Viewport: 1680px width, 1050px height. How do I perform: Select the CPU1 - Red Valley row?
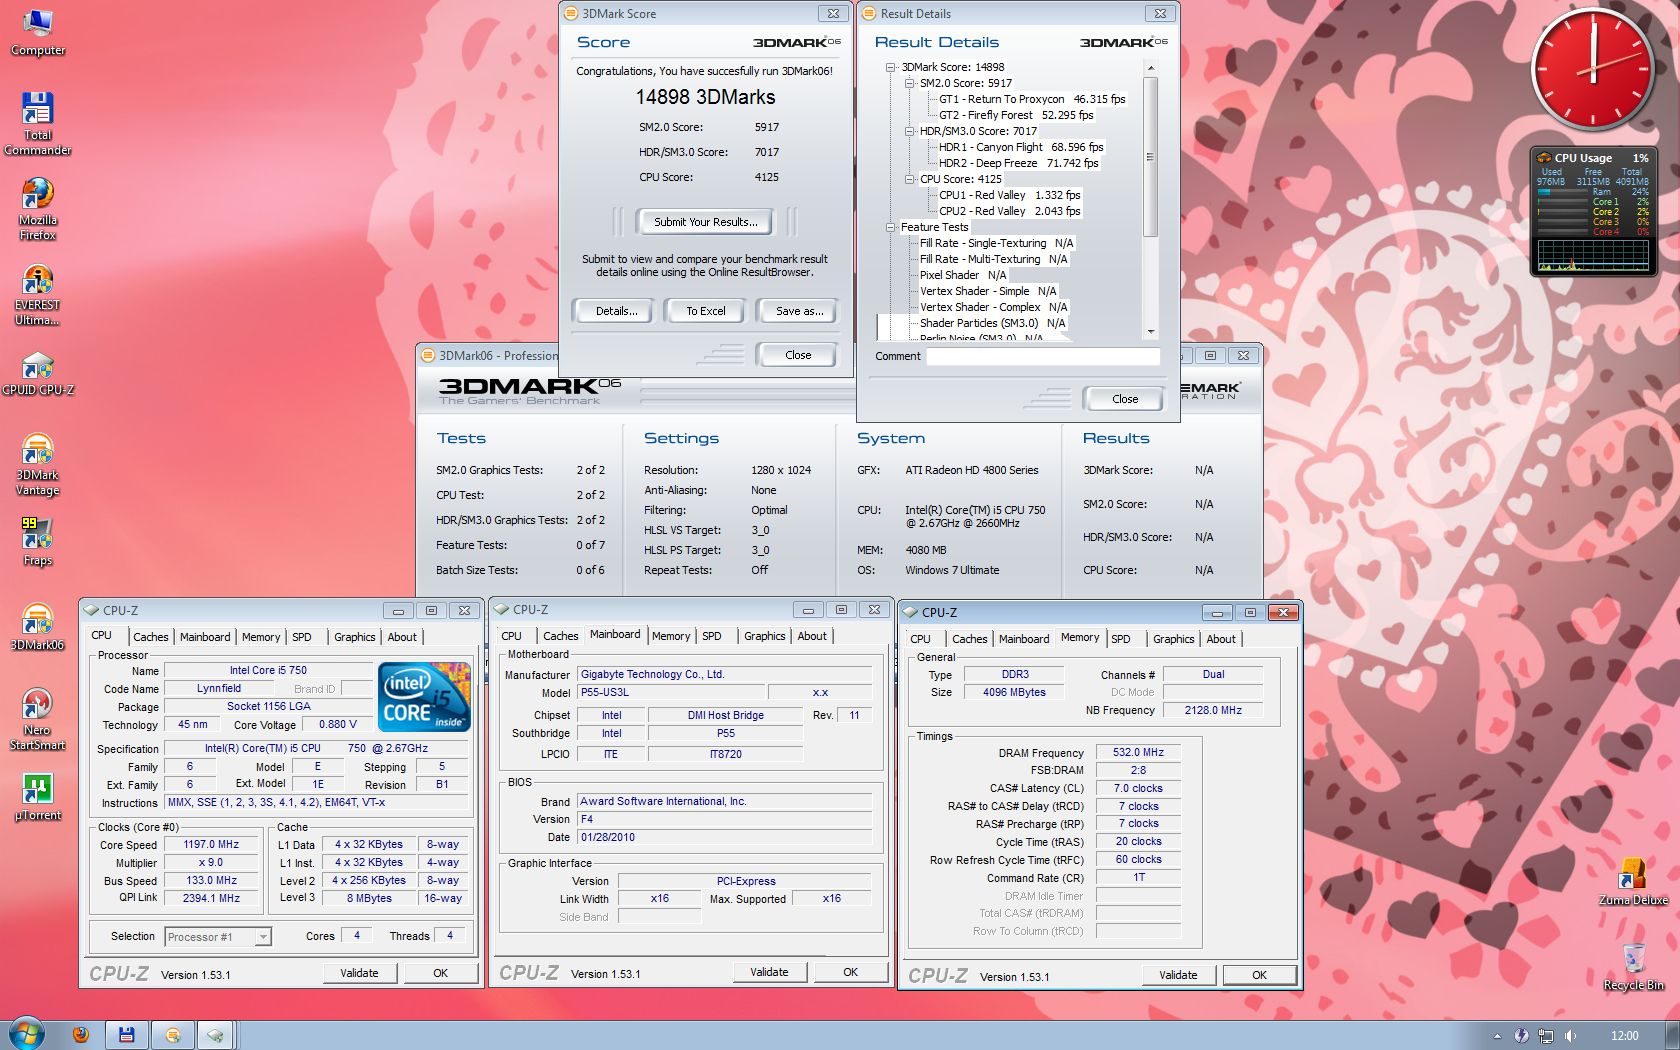coord(1009,195)
